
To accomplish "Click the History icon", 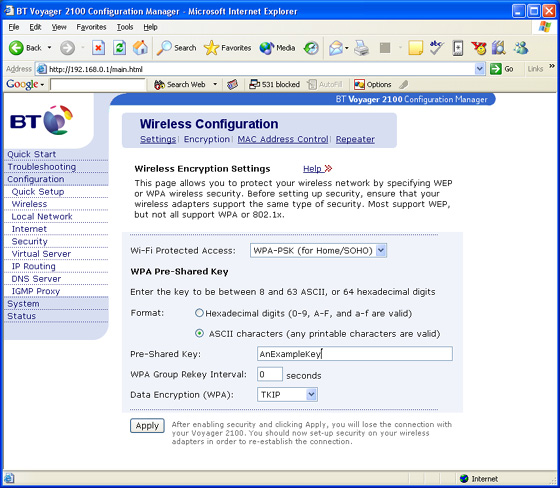I will click(x=311, y=48).
